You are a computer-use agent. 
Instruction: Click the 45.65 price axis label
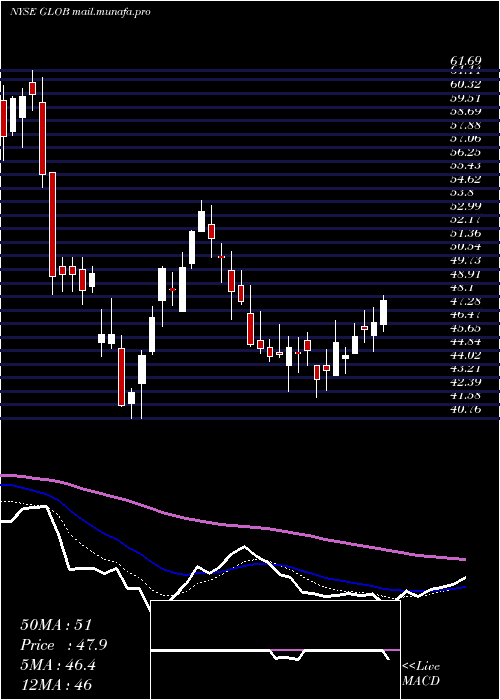pyautogui.click(x=465, y=328)
